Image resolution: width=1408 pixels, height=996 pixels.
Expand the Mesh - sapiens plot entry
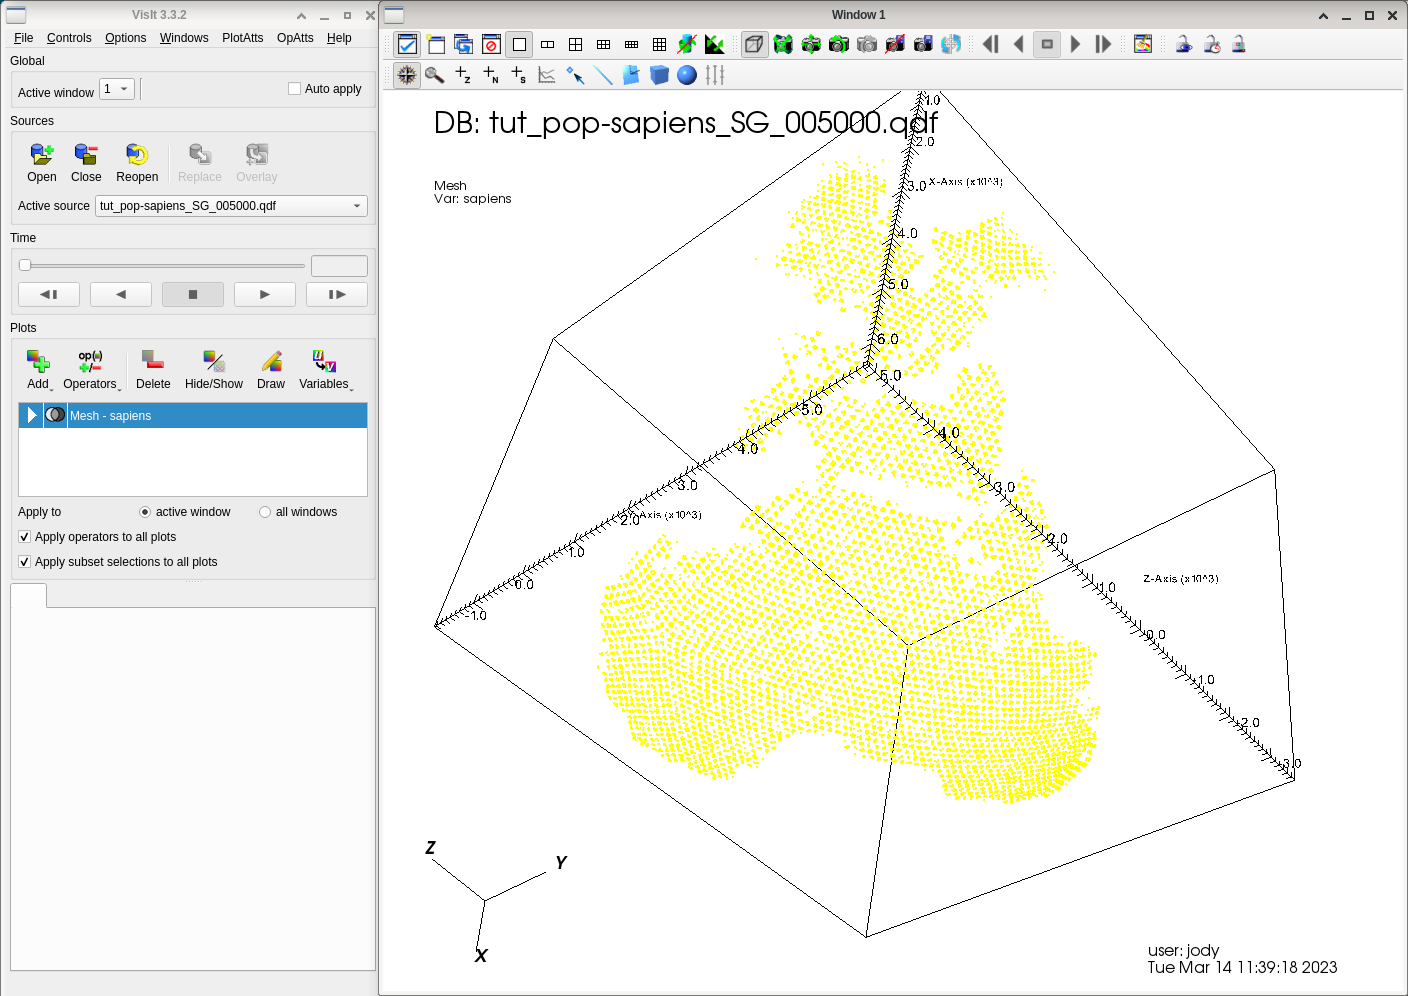click(32, 415)
